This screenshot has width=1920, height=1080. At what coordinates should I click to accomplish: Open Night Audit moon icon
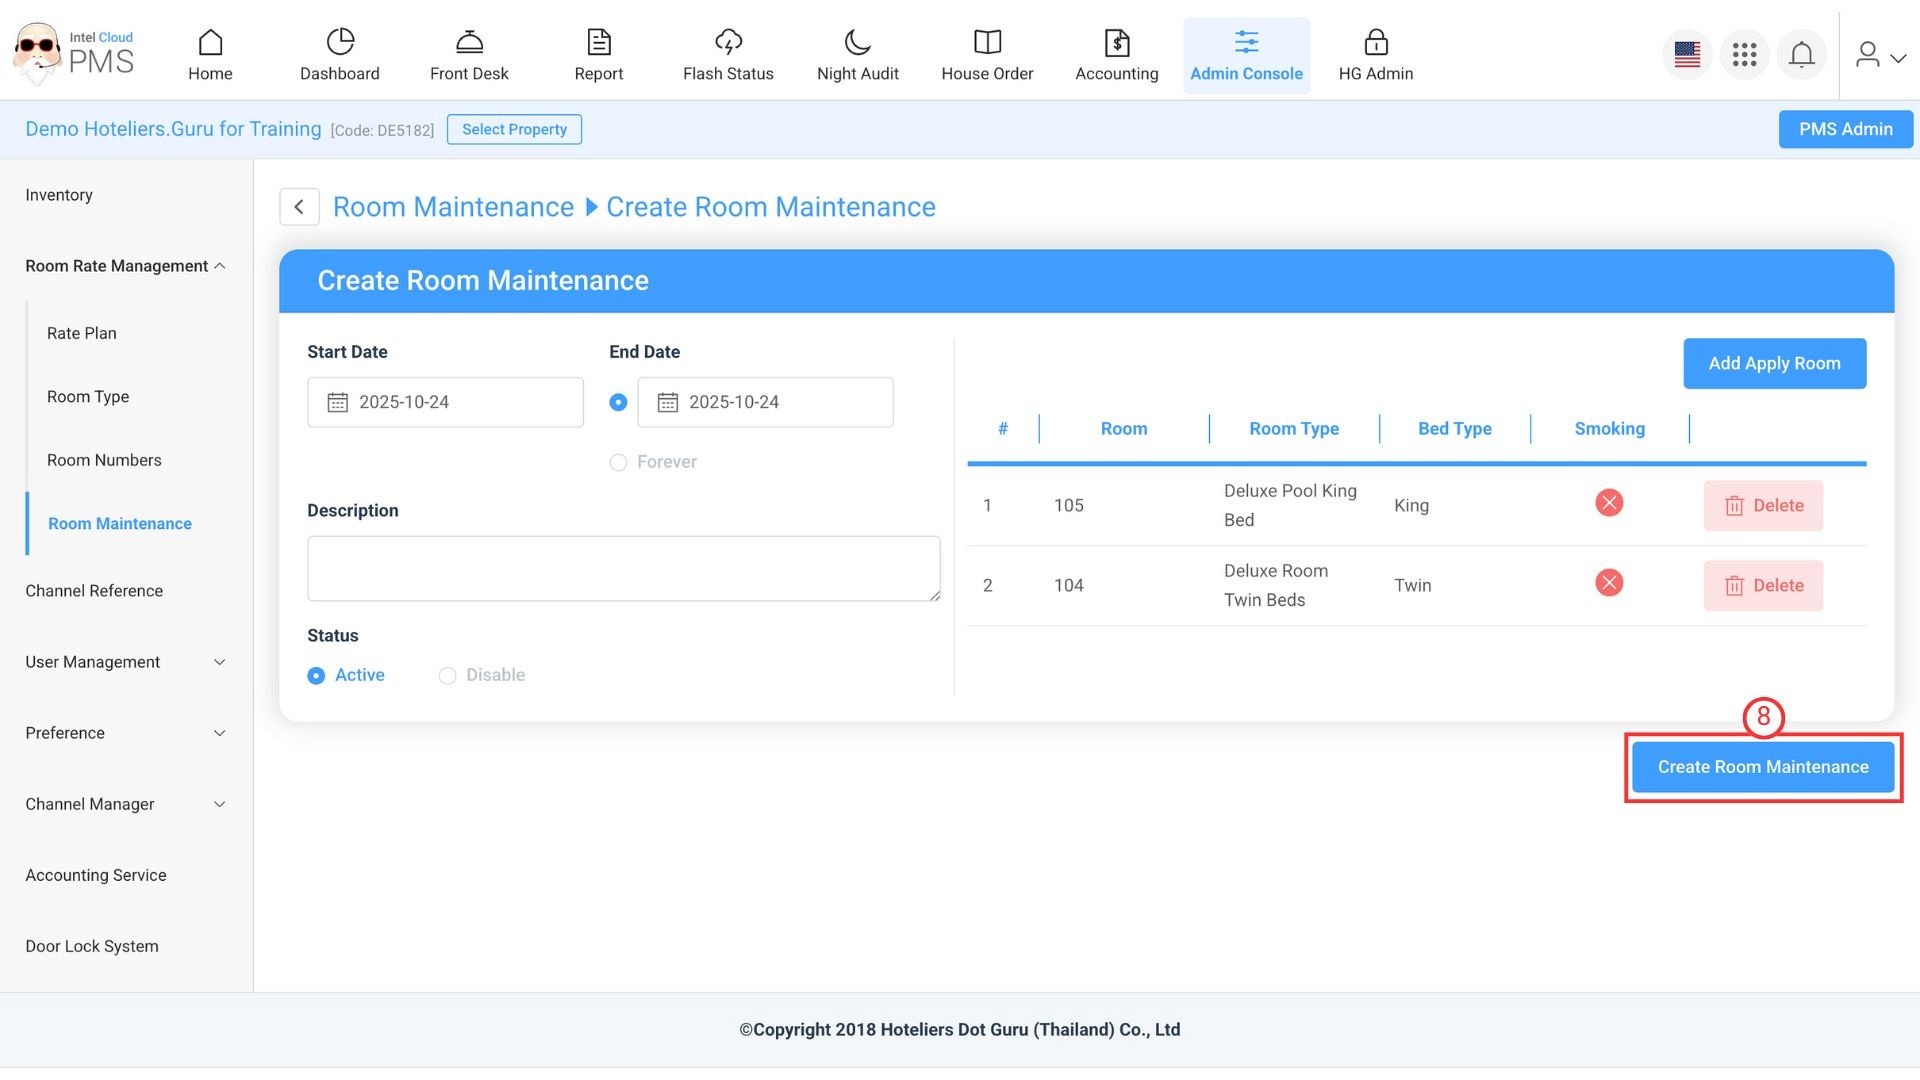(857, 42)
